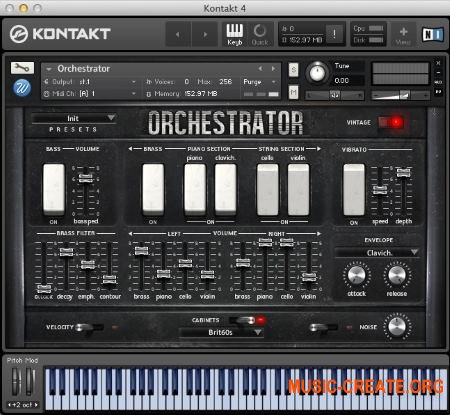Click the instrument volume slider
Viewport: 450px width, 415px height.
tap(400, 96)
